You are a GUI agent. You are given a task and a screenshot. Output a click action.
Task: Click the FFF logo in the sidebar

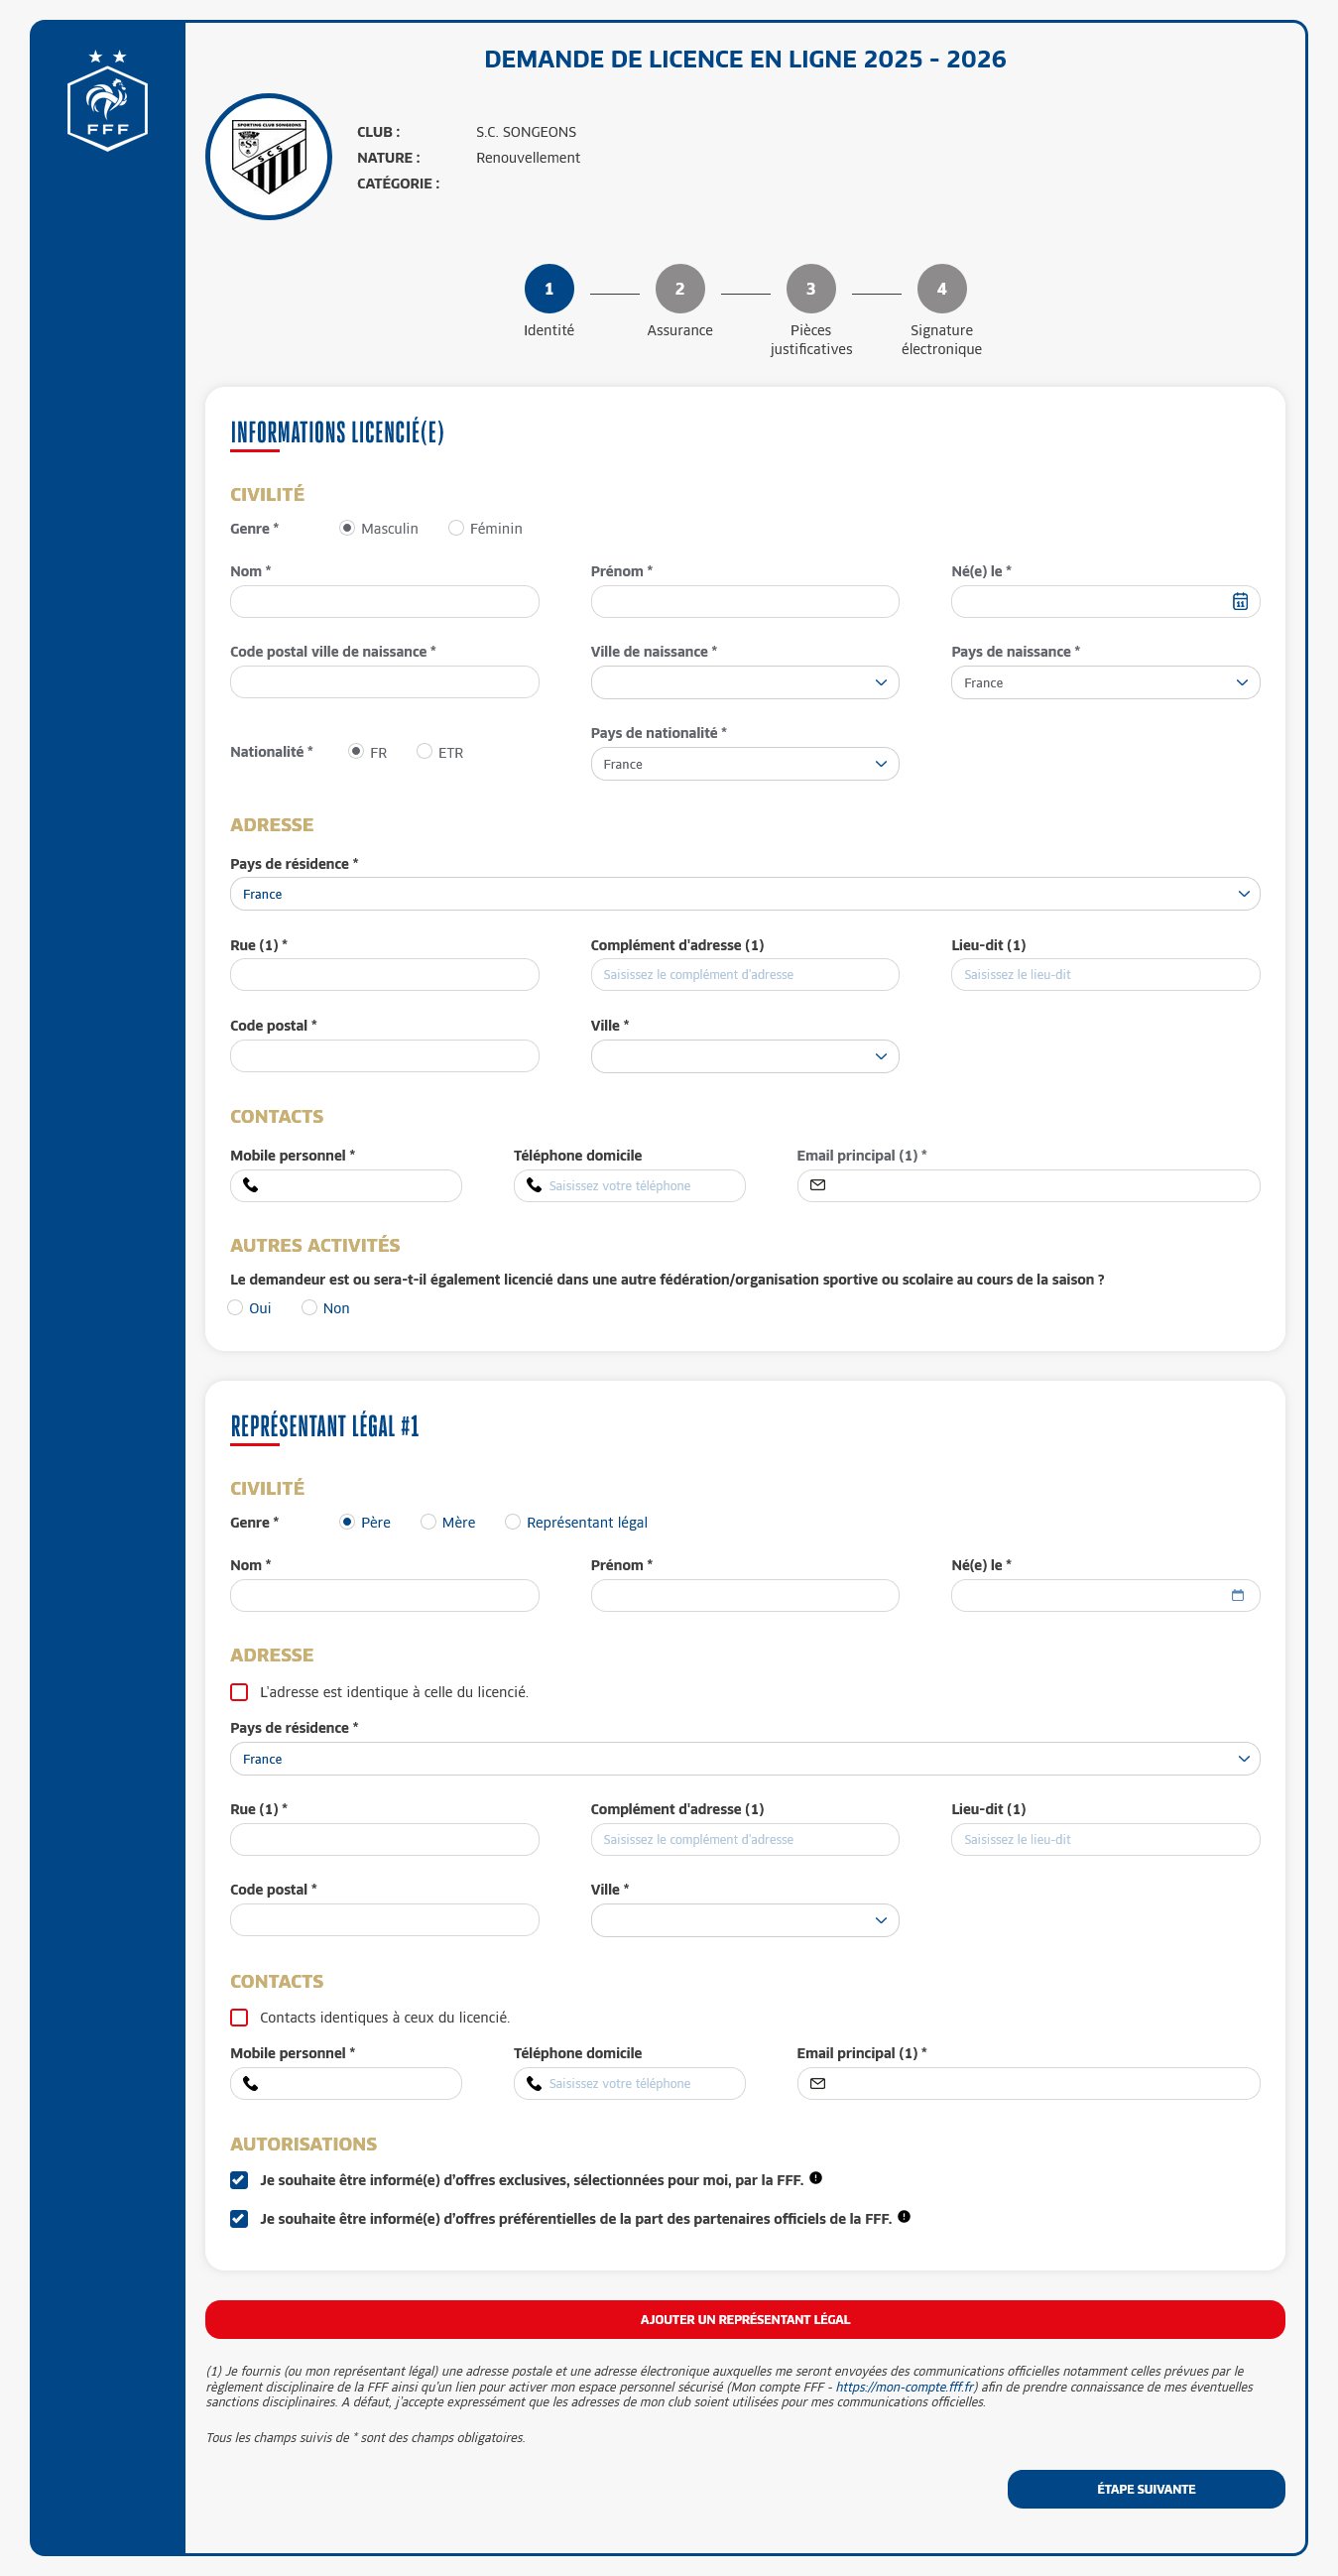[107, 102]
